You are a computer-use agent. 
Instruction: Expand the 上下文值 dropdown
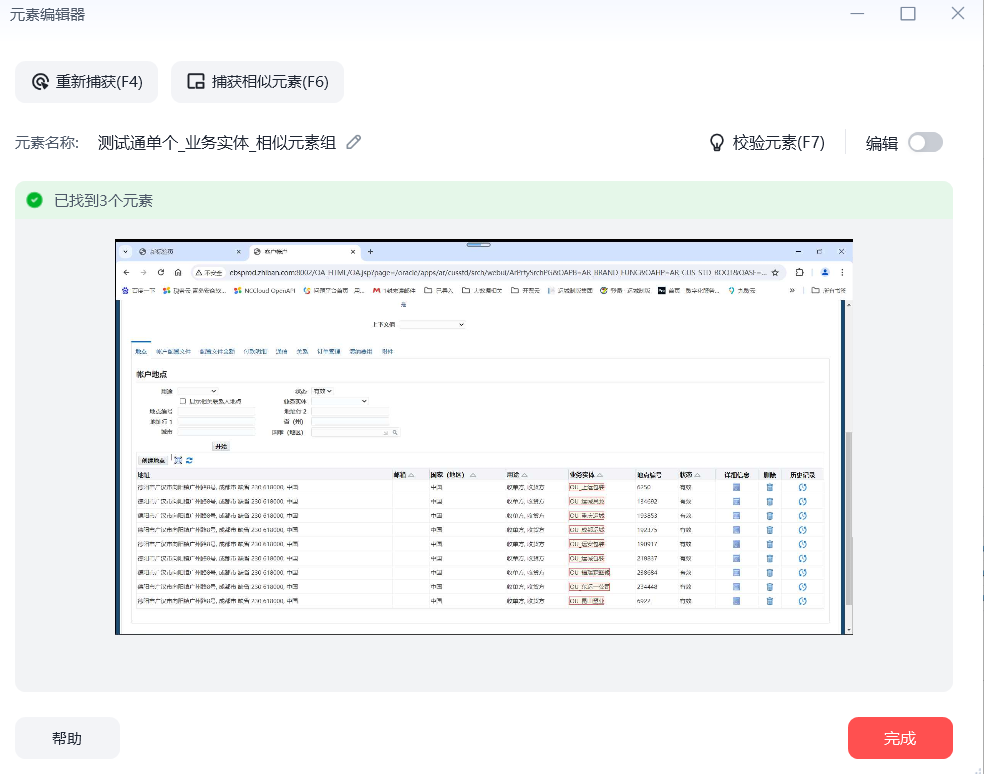(433, 325)
